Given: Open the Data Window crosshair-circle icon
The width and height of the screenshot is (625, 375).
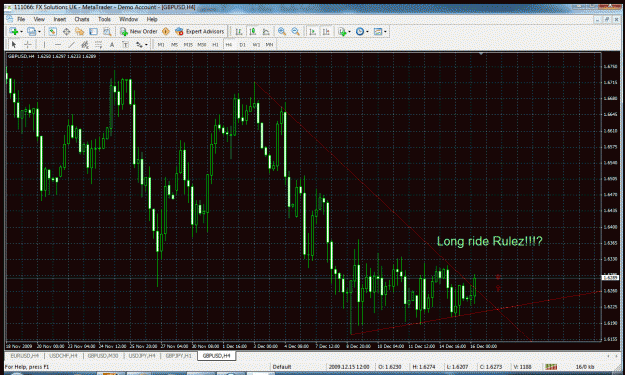Looking at the screenshot, I should [x=66, y=31].
